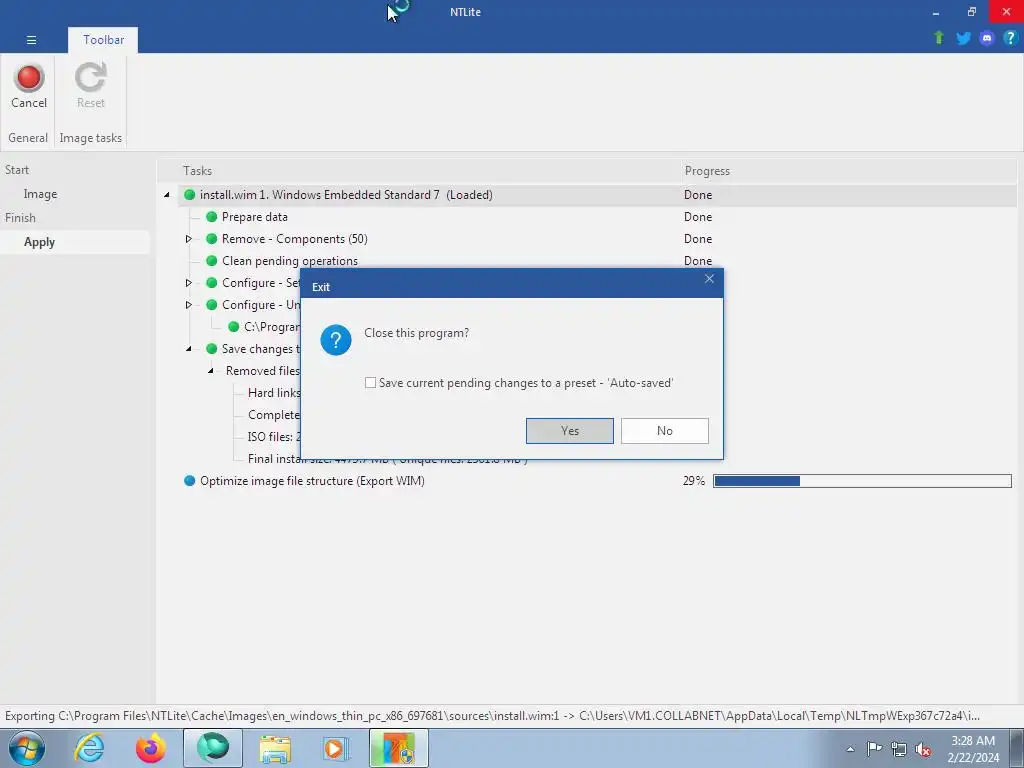Click the Export WIM progress bar

(x=862, y=481)
